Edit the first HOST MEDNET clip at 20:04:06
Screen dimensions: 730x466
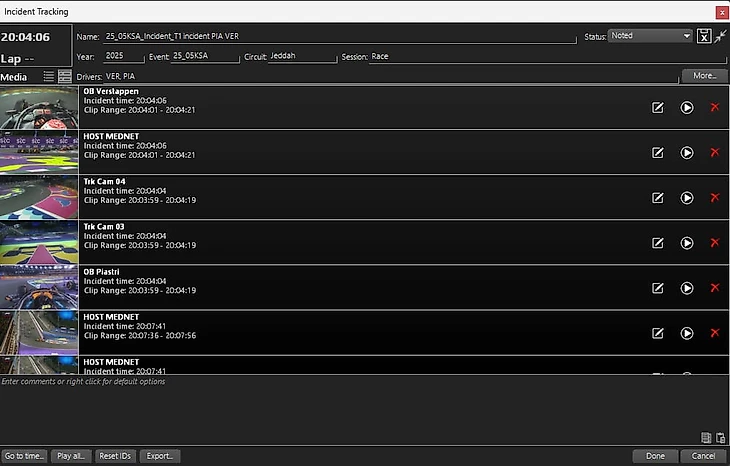(x=657, y=153)
